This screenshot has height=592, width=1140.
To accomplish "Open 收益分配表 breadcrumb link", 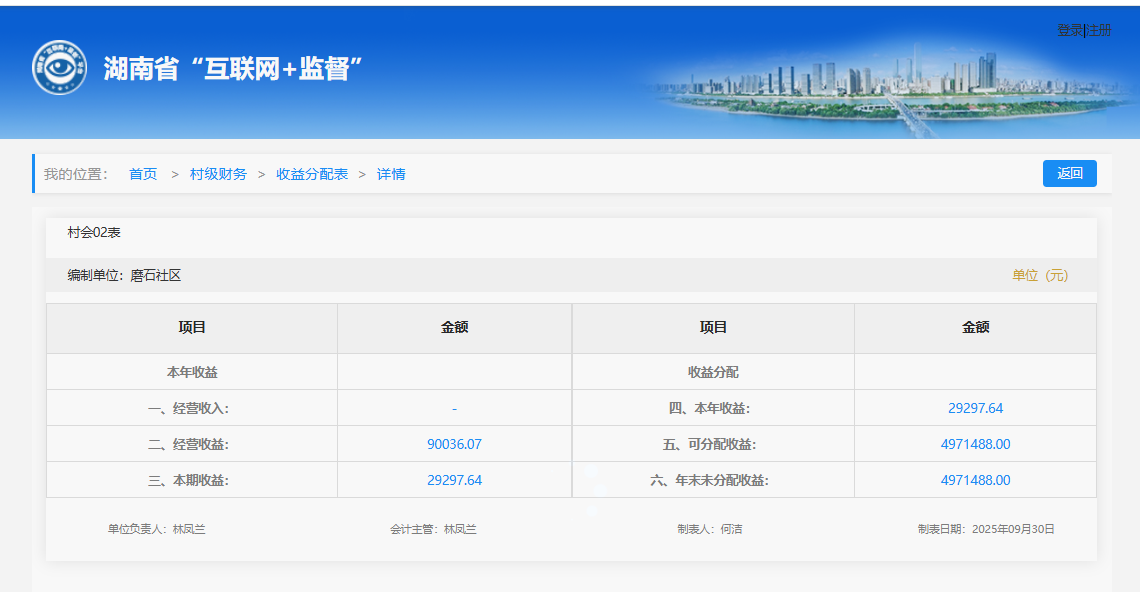I will [x=312, y=174].
